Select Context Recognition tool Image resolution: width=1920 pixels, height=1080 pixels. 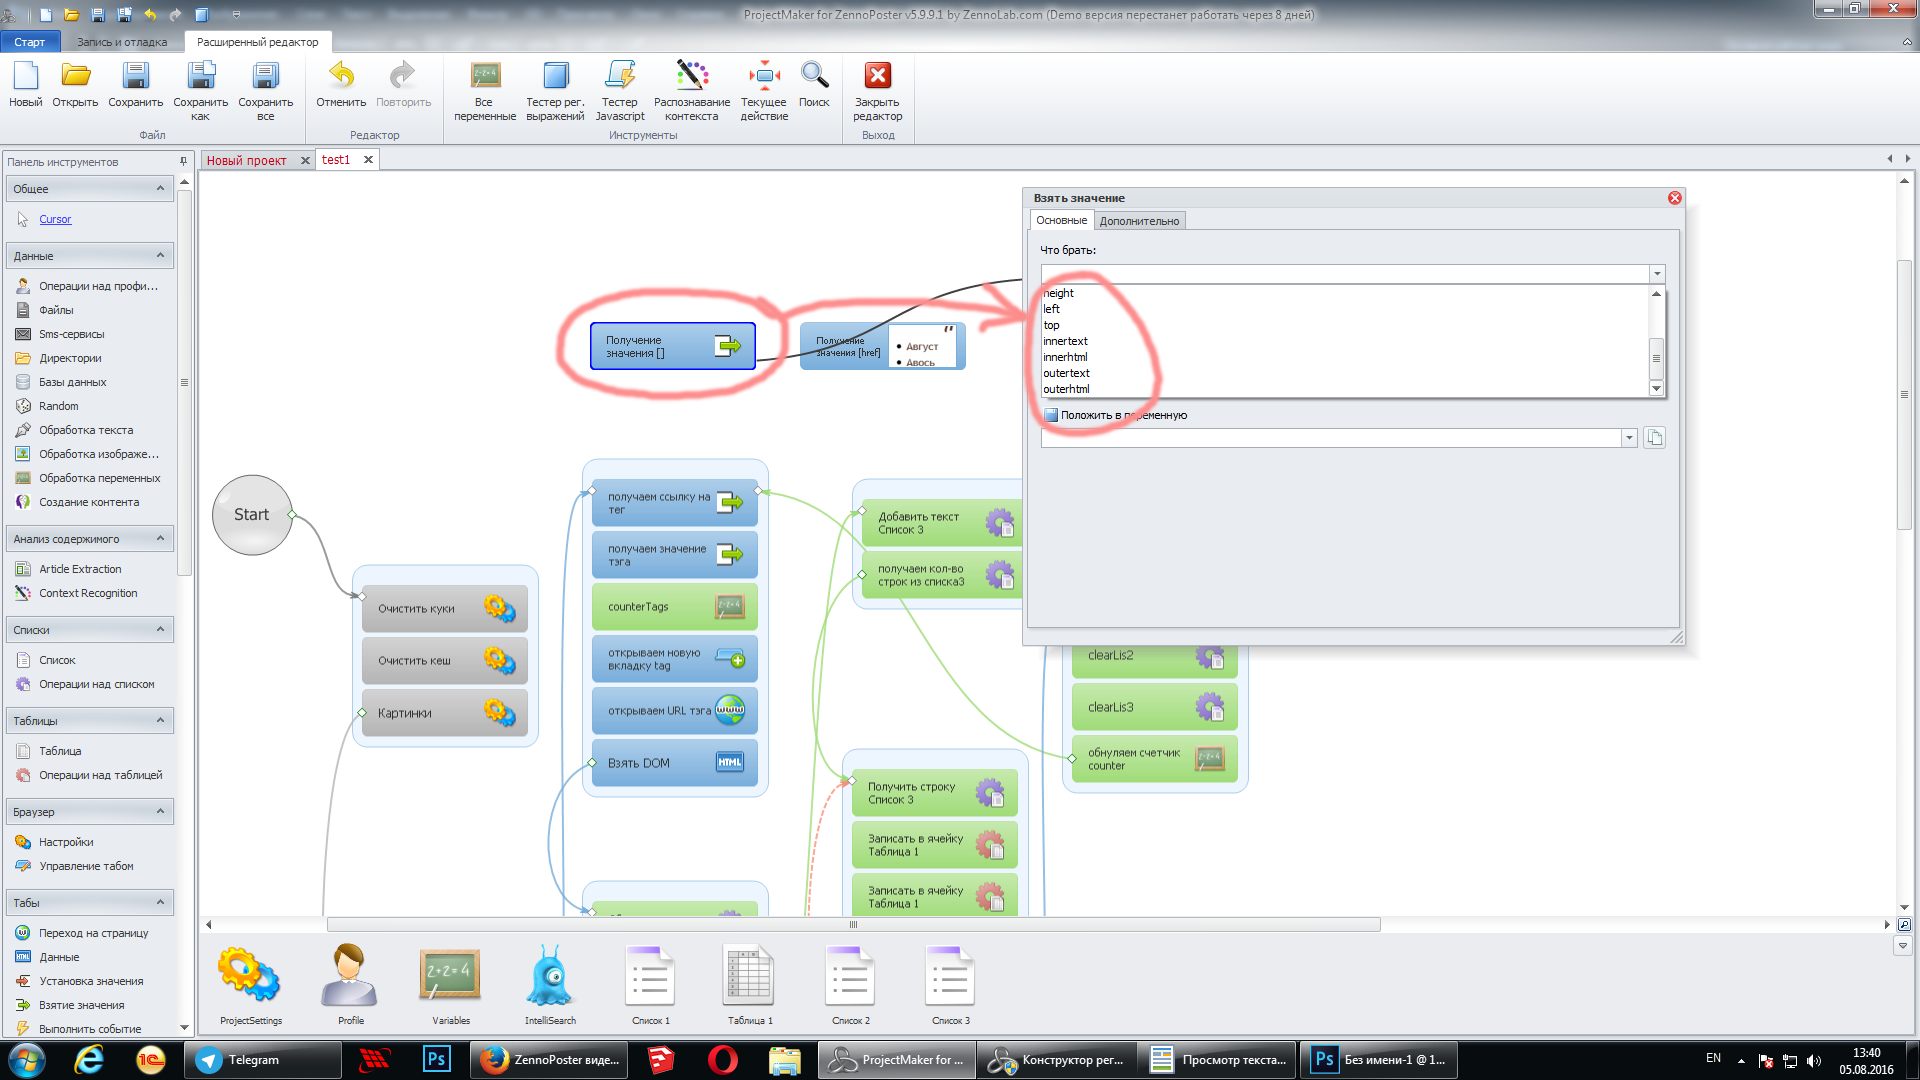[88, 593]
